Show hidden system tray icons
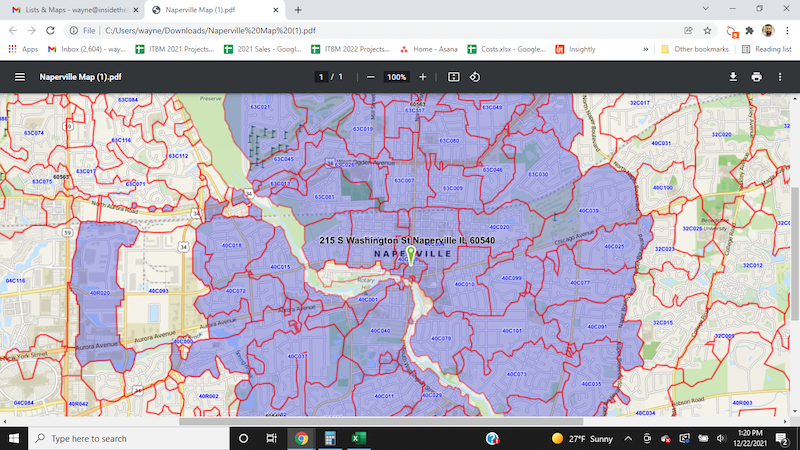This screenshot has width=800, height=450. click(628, 438)
